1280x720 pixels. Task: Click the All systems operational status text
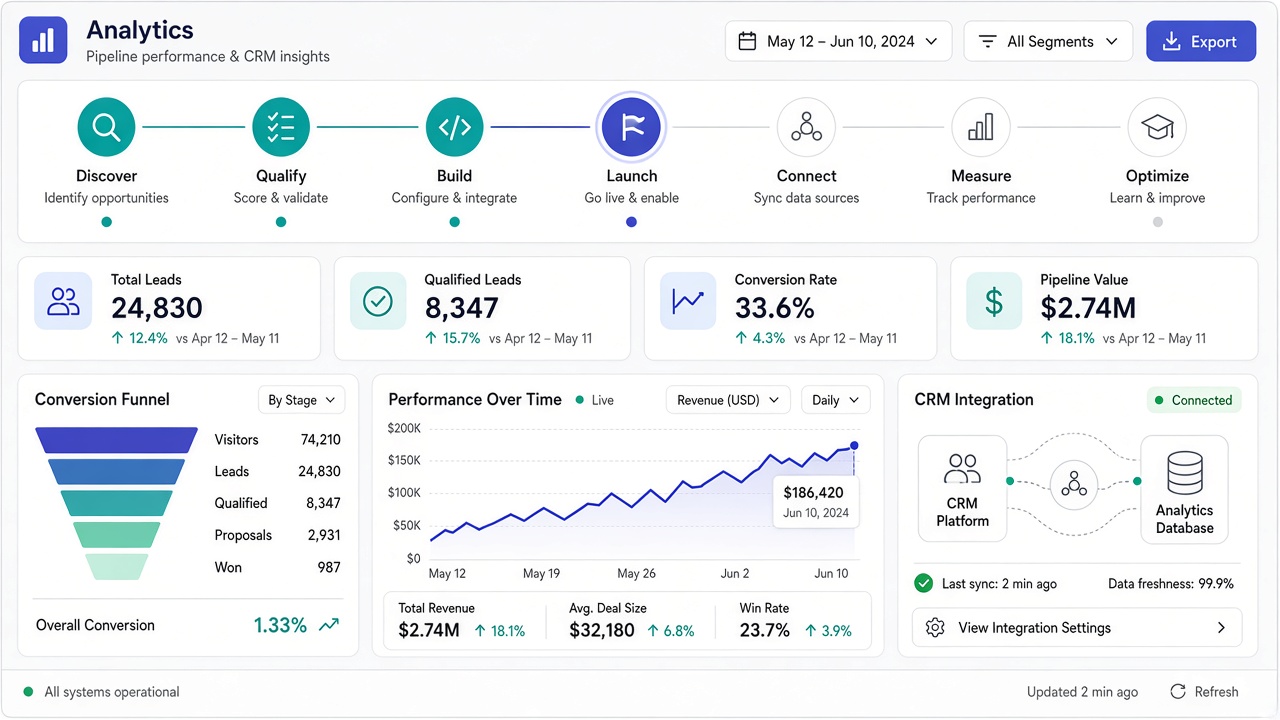click(x=112, y=692)
